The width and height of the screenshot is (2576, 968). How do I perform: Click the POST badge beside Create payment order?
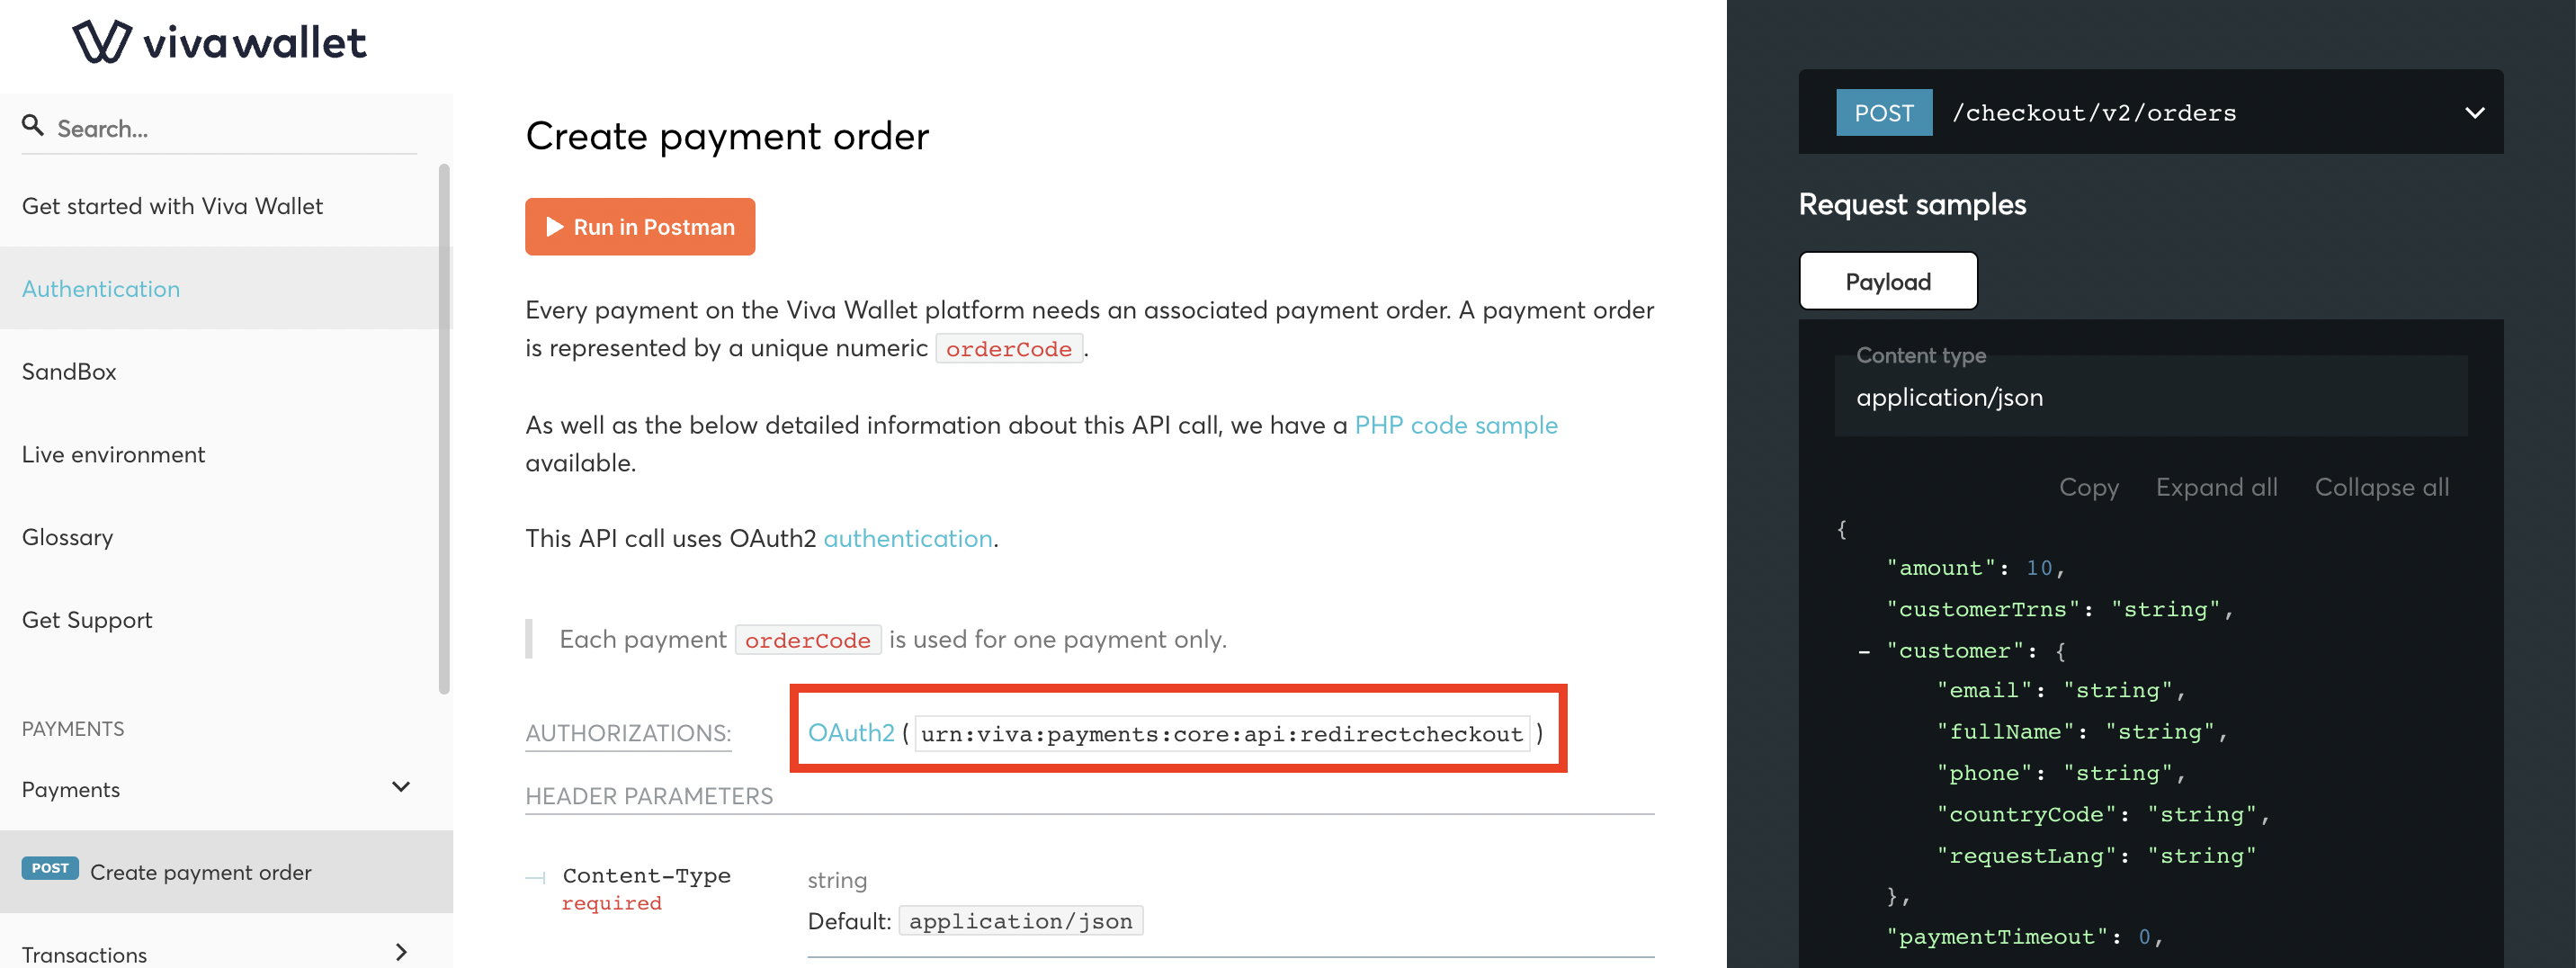point(49,868)
